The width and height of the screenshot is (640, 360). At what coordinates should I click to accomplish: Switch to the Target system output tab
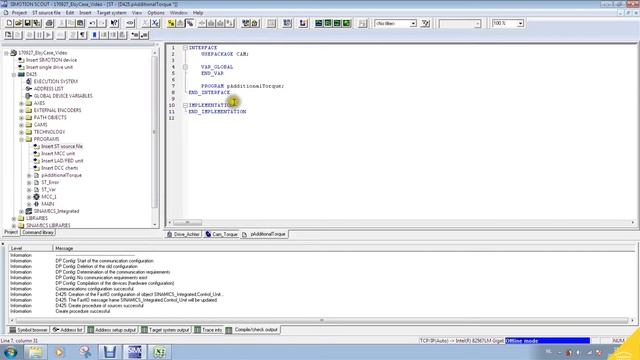(x=165, y=330)
